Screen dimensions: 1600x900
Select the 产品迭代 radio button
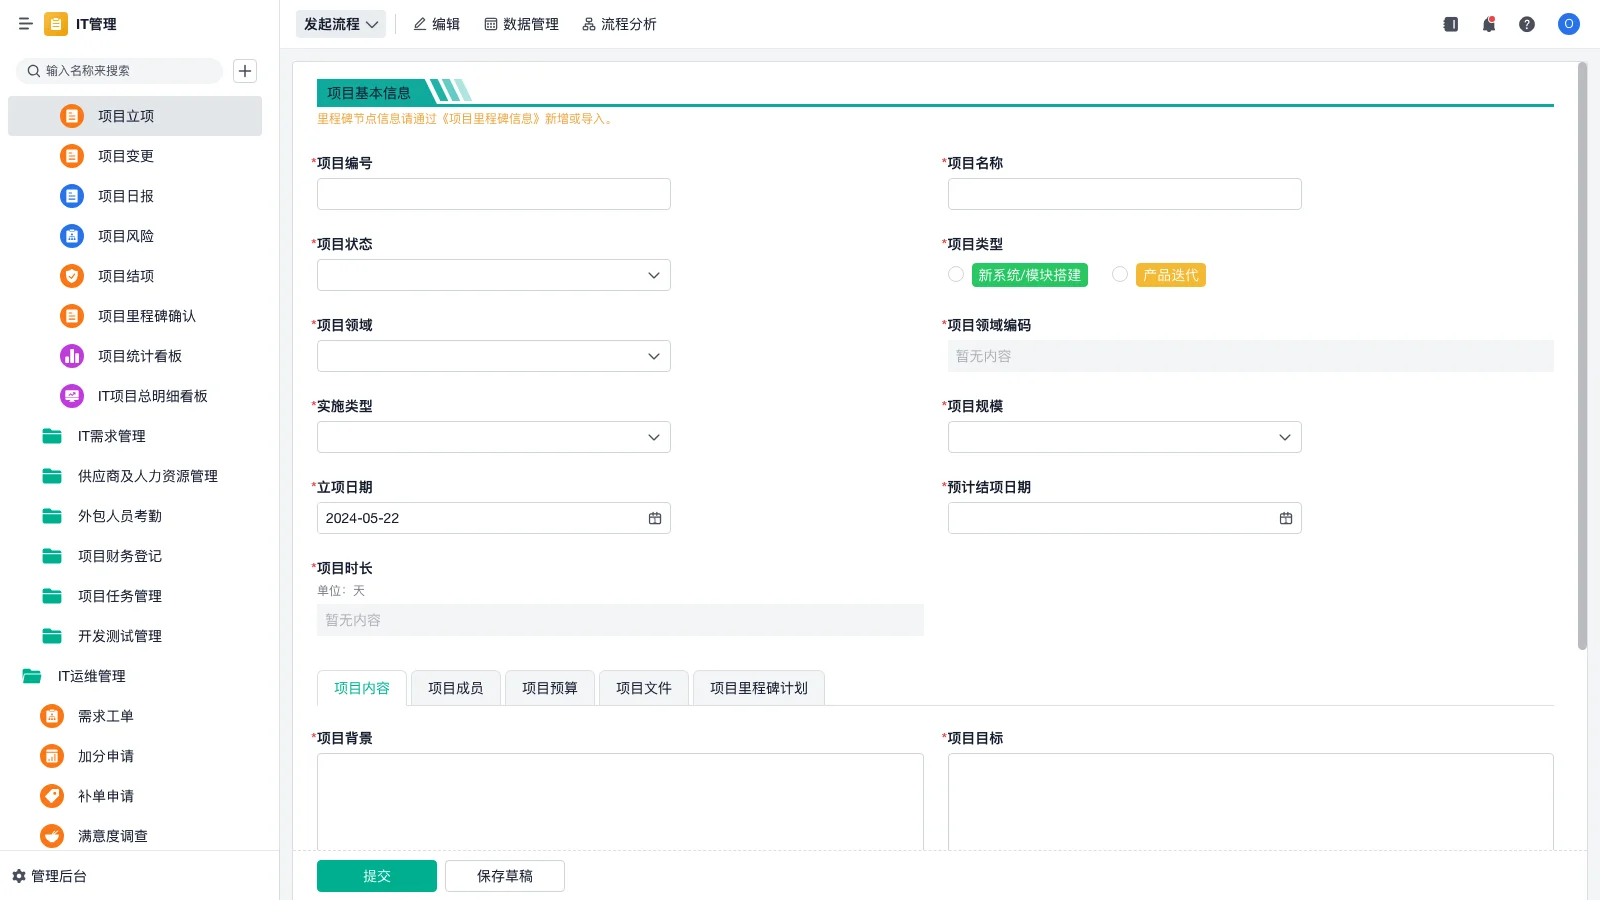1120,274
